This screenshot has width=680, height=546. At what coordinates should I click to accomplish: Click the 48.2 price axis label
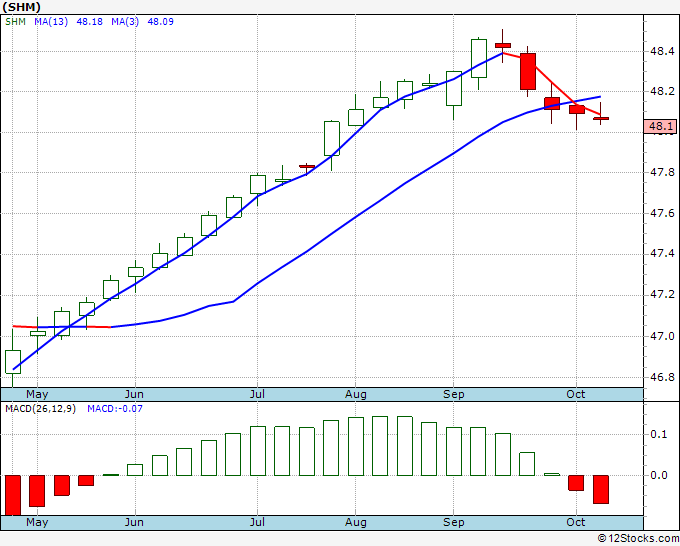pos(662,92)
